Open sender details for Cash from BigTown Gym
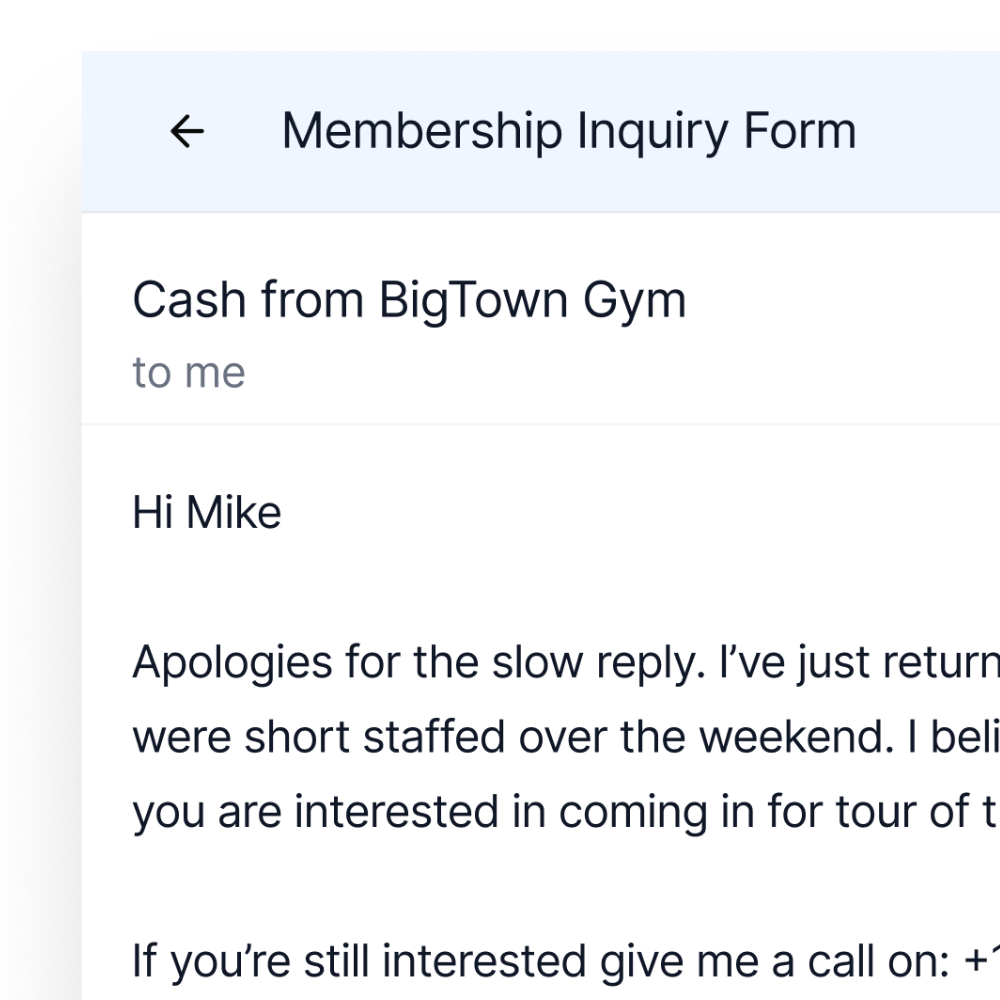The height and width of the screenshot is (1000, 1000). 410,298
